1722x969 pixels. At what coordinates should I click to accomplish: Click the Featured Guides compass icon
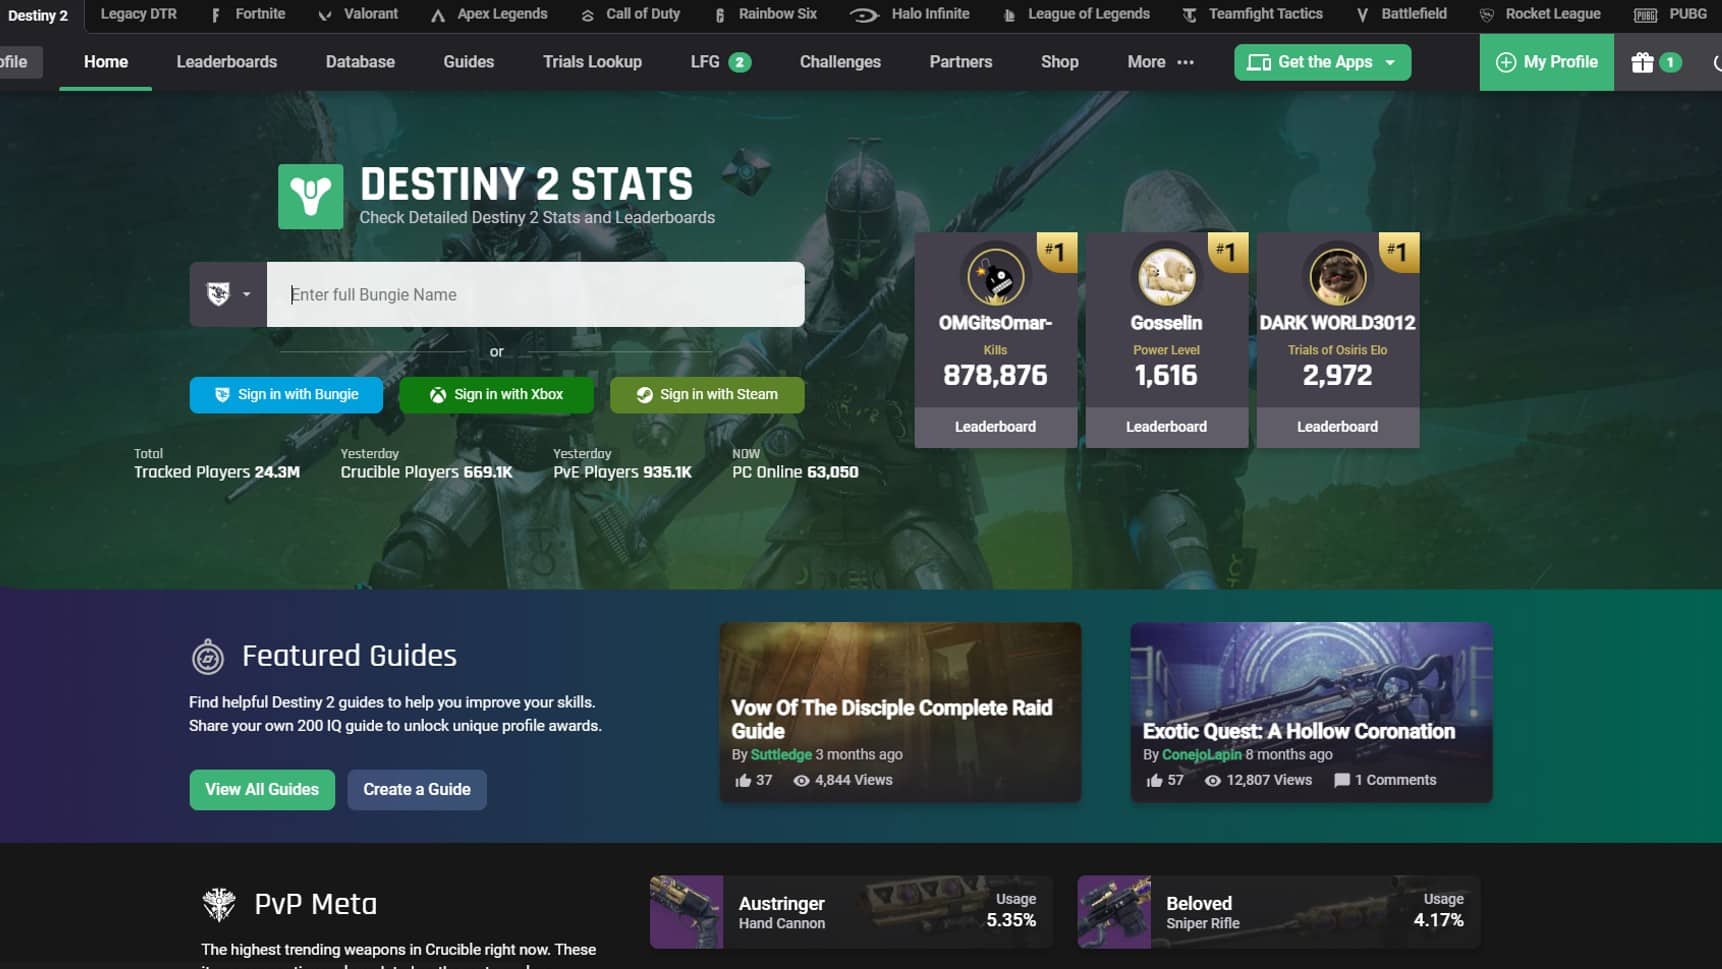207,657
